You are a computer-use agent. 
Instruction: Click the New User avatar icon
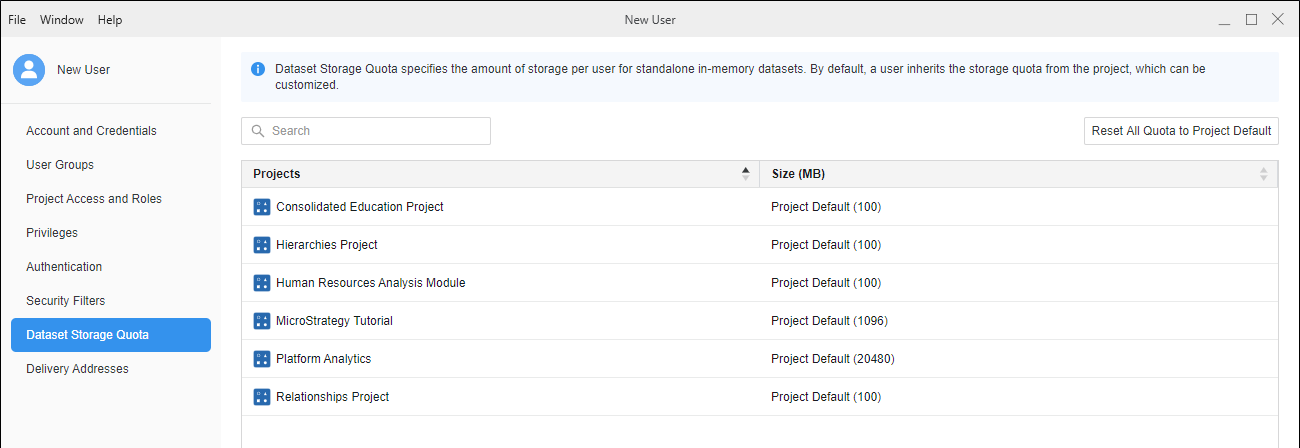click(x=29, y=70)
